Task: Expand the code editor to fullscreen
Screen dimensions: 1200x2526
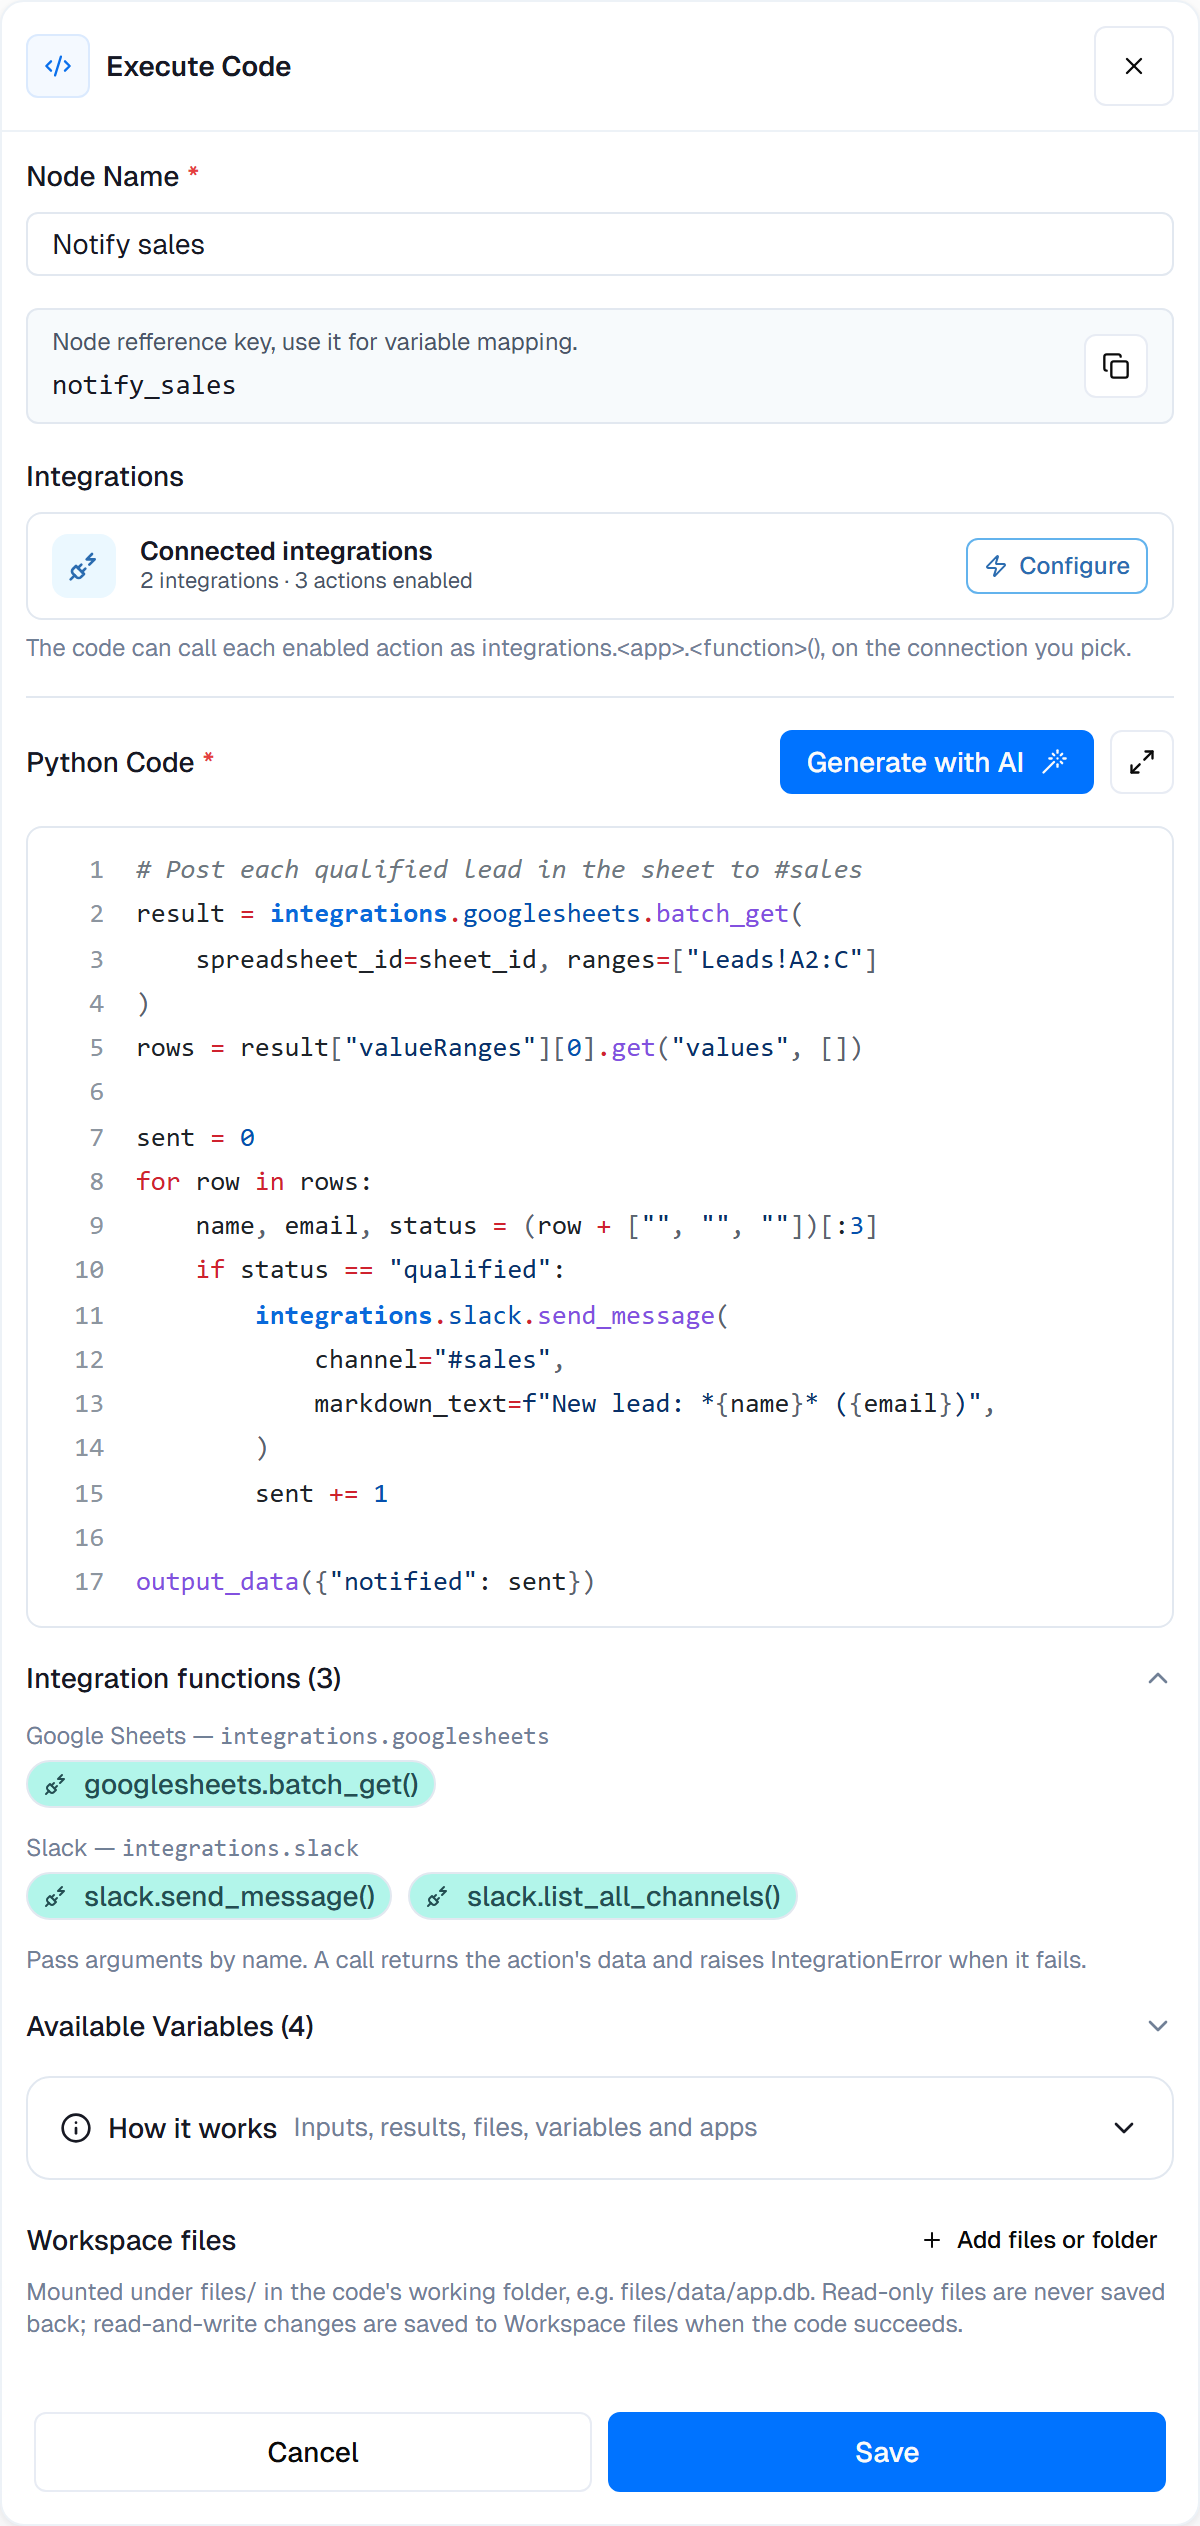Action: (1142, 762)
